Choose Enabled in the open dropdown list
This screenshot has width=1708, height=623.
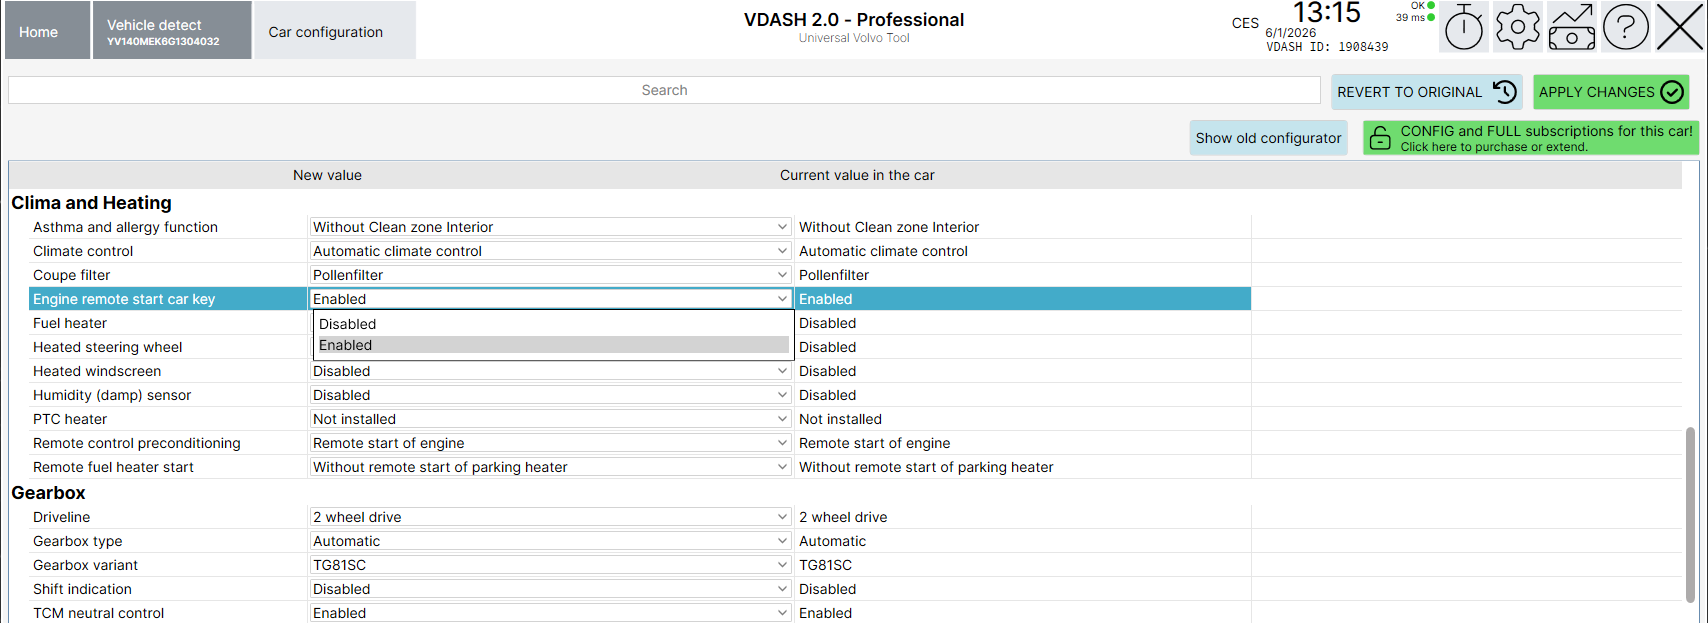coord(553,345)
